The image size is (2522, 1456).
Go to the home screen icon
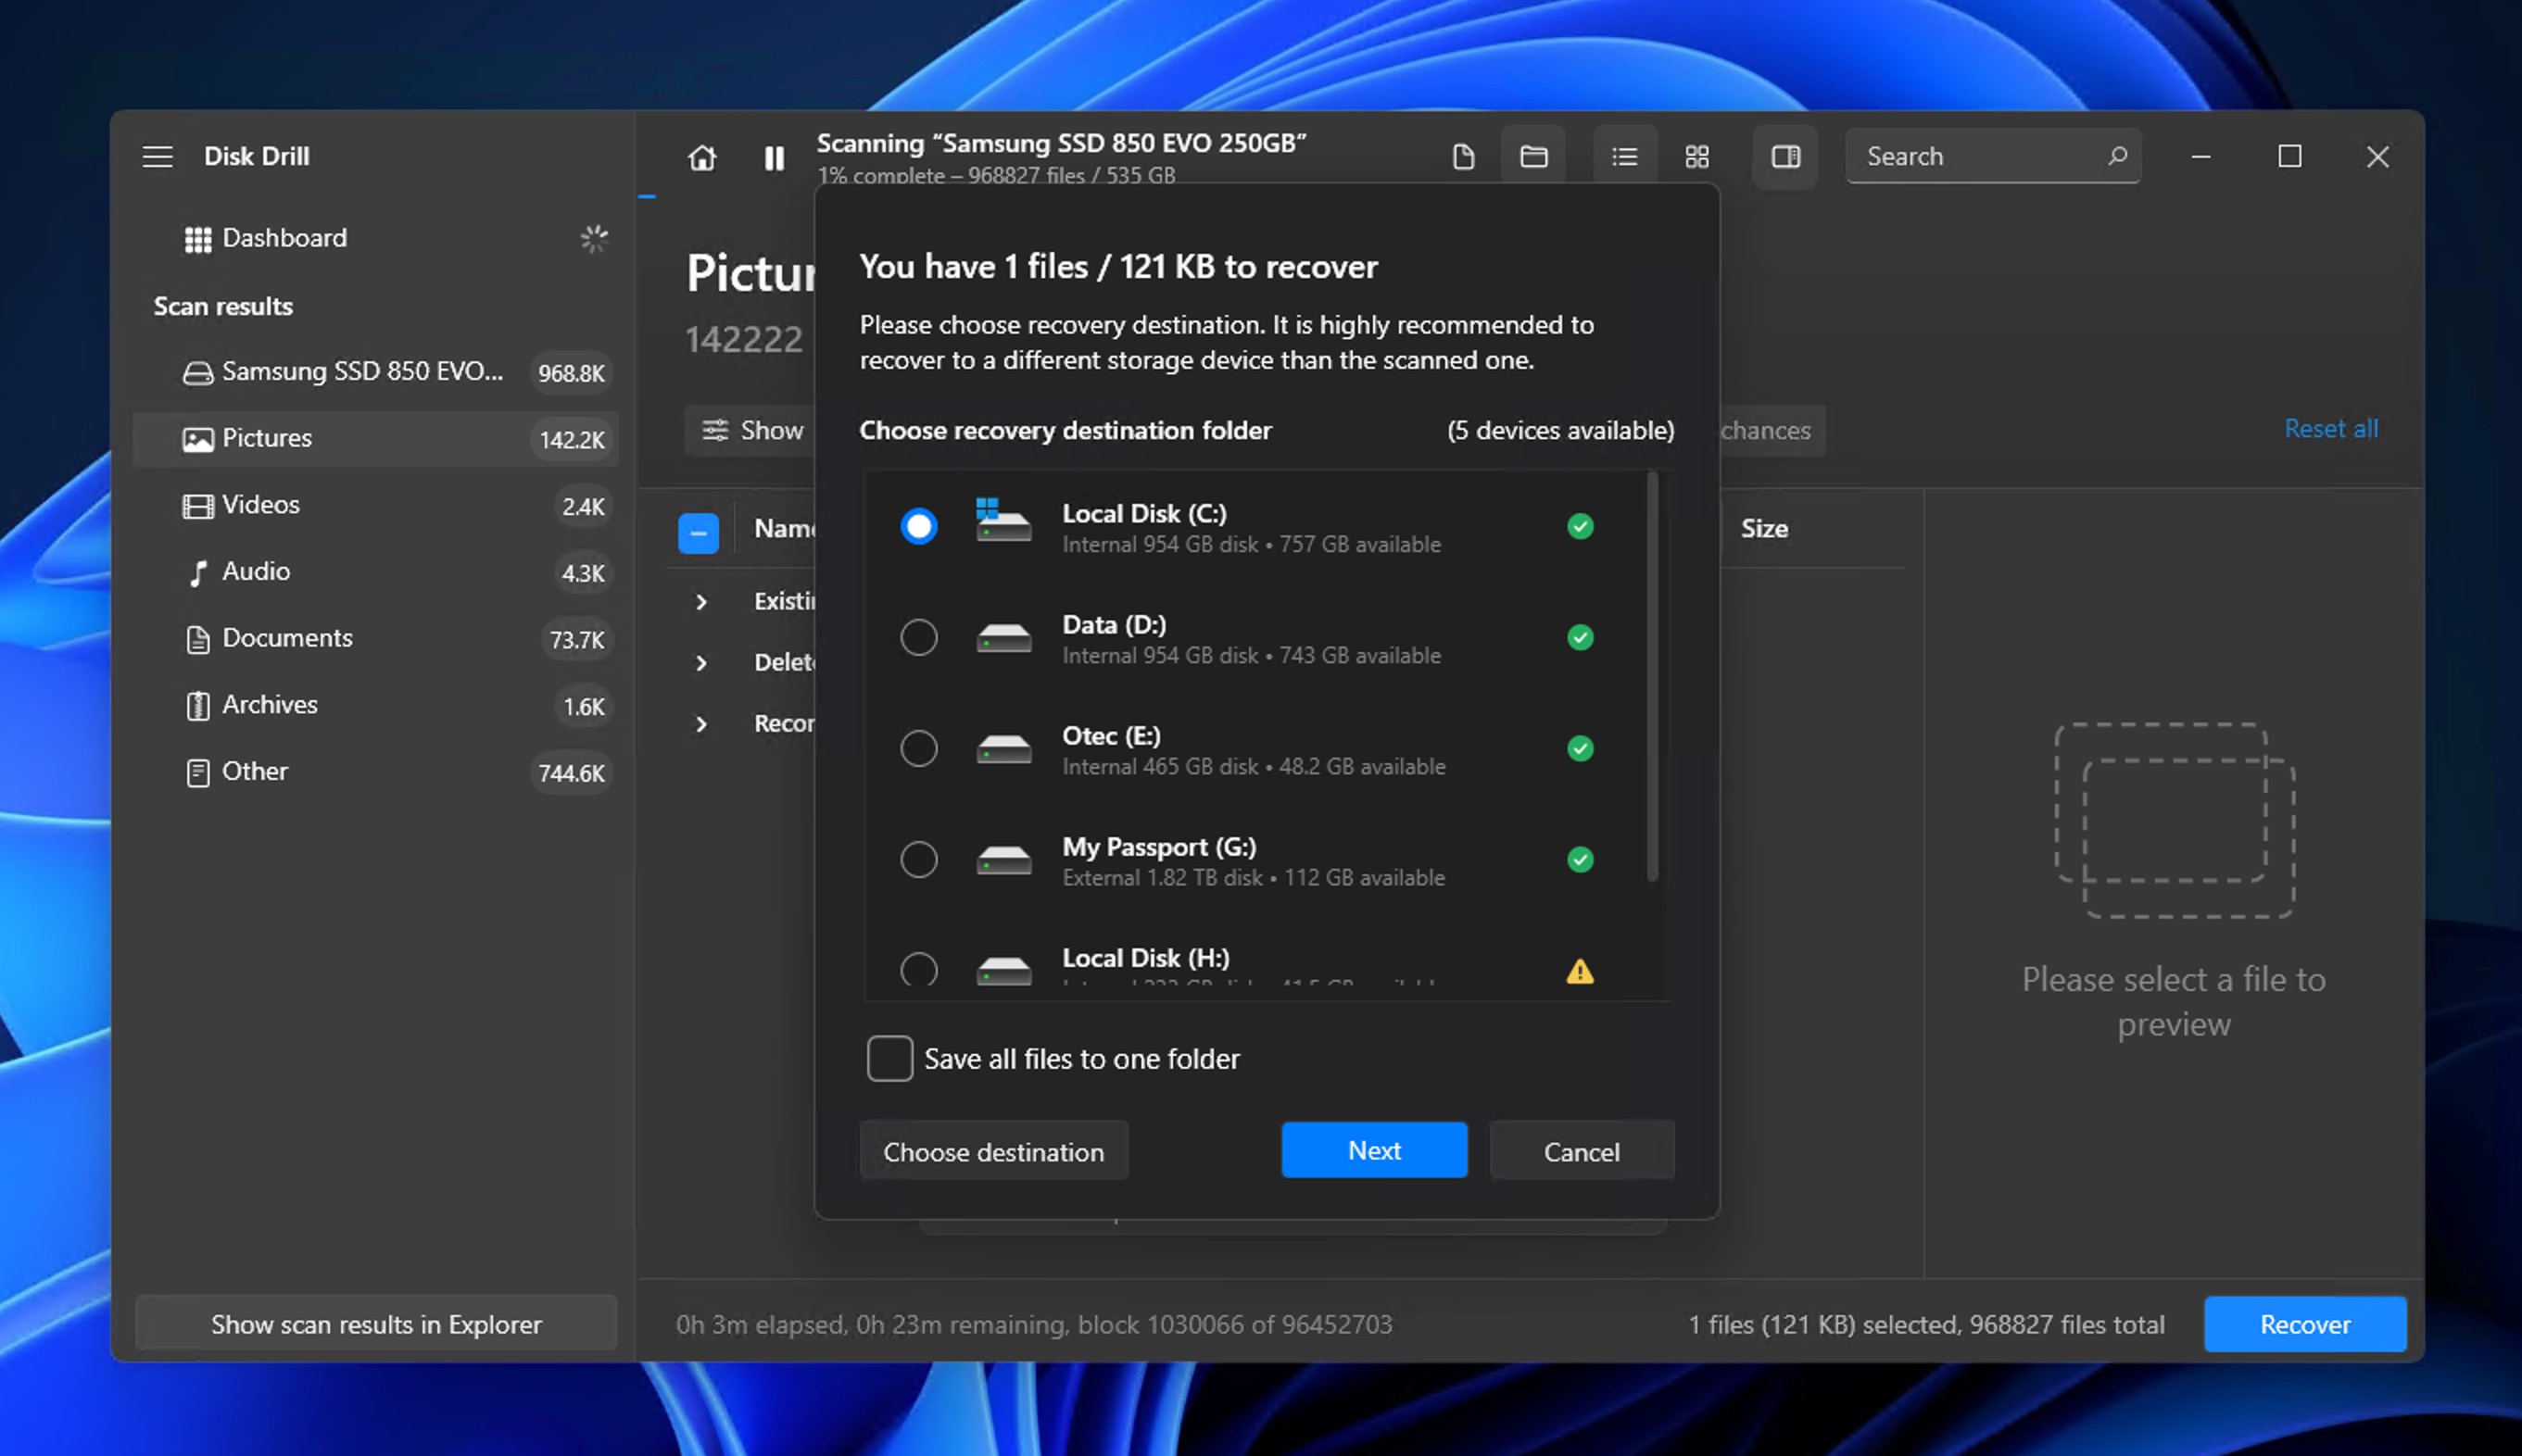(702, 157)
